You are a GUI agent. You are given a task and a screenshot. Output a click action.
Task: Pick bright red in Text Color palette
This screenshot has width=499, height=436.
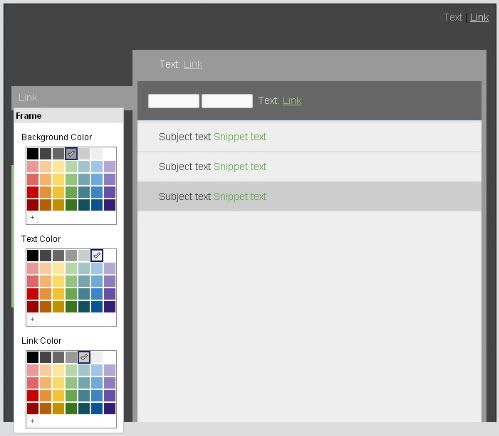pos(33,294)
